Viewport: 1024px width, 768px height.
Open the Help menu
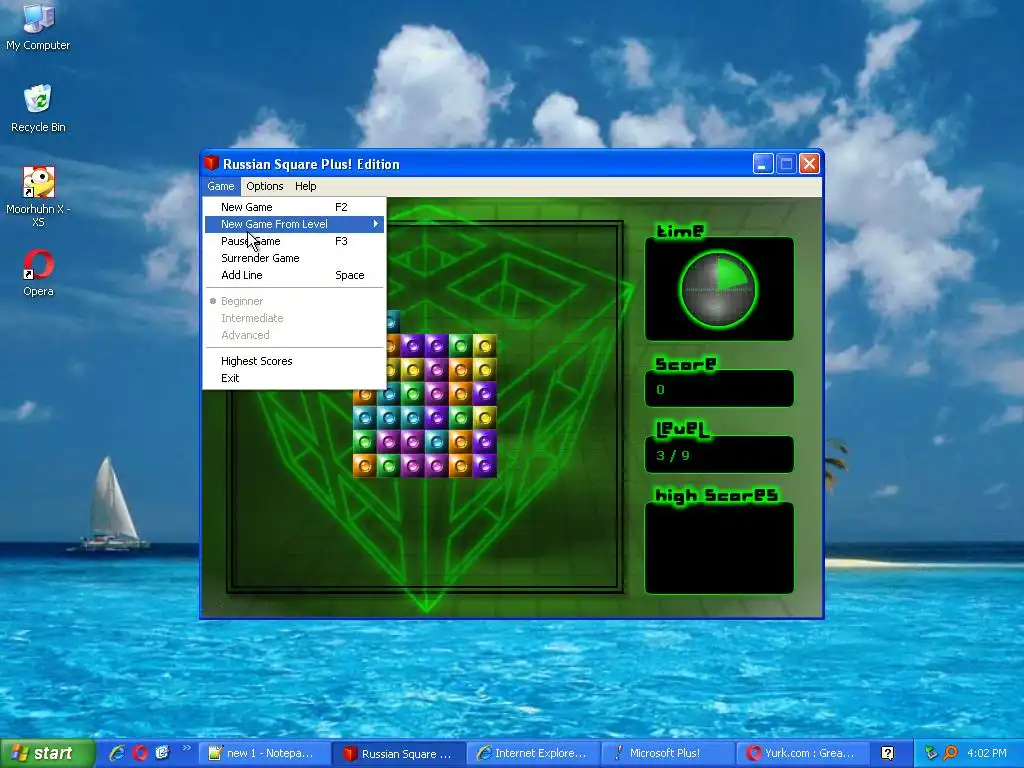click(305, 186)
